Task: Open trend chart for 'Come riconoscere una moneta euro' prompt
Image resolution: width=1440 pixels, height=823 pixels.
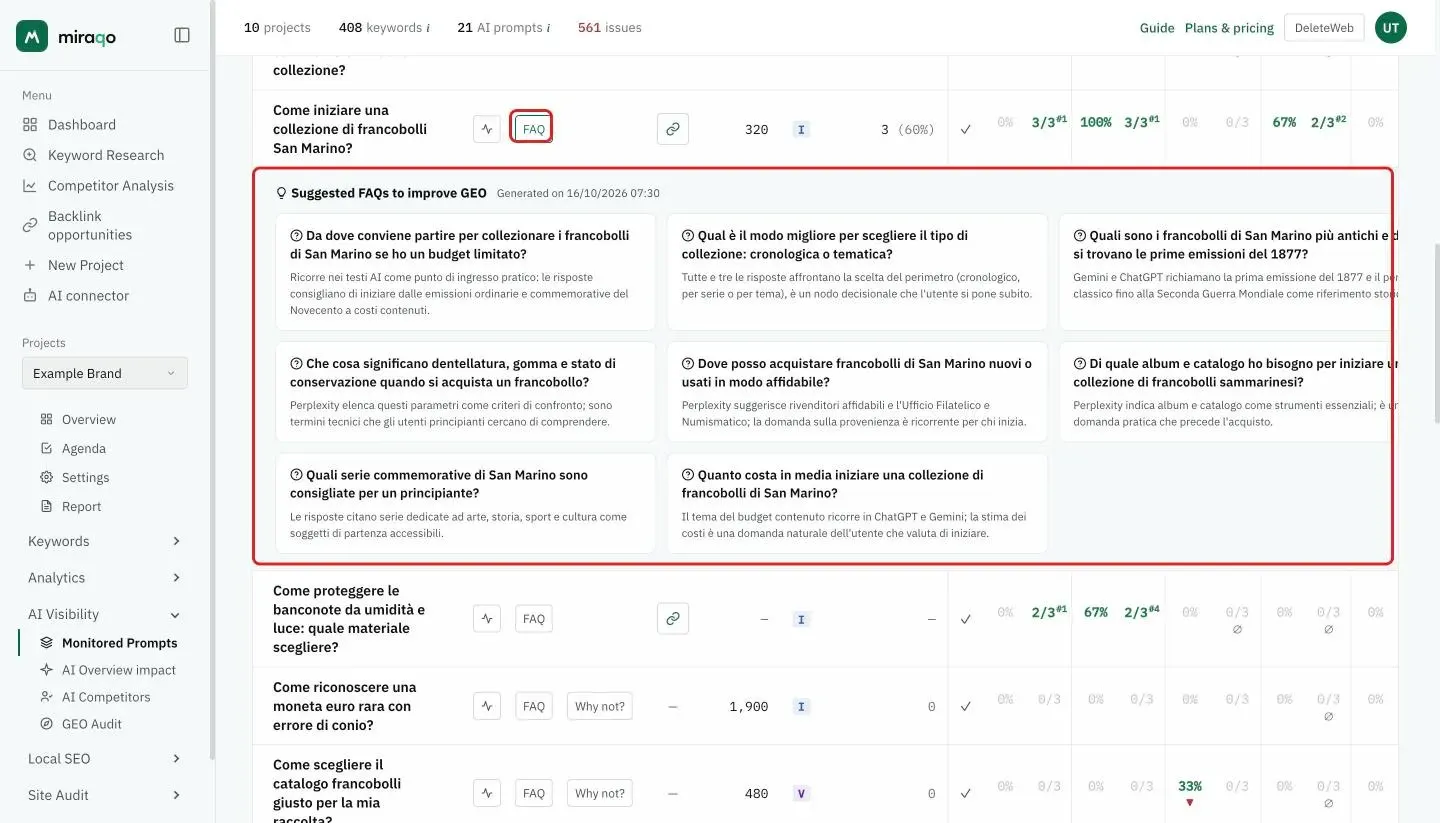Action: (x=487, y=706)
